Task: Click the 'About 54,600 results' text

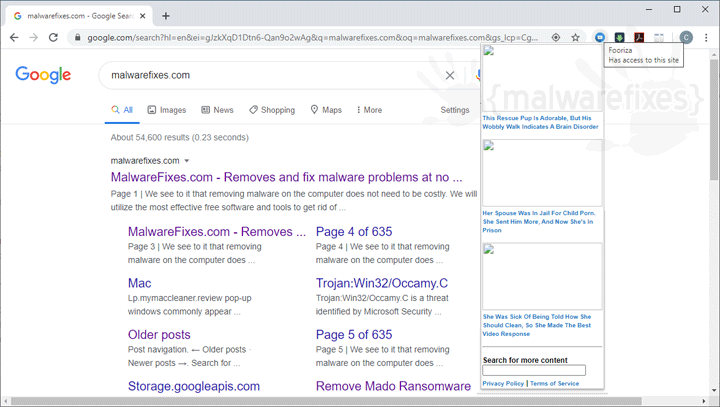Action: [179, 137]
